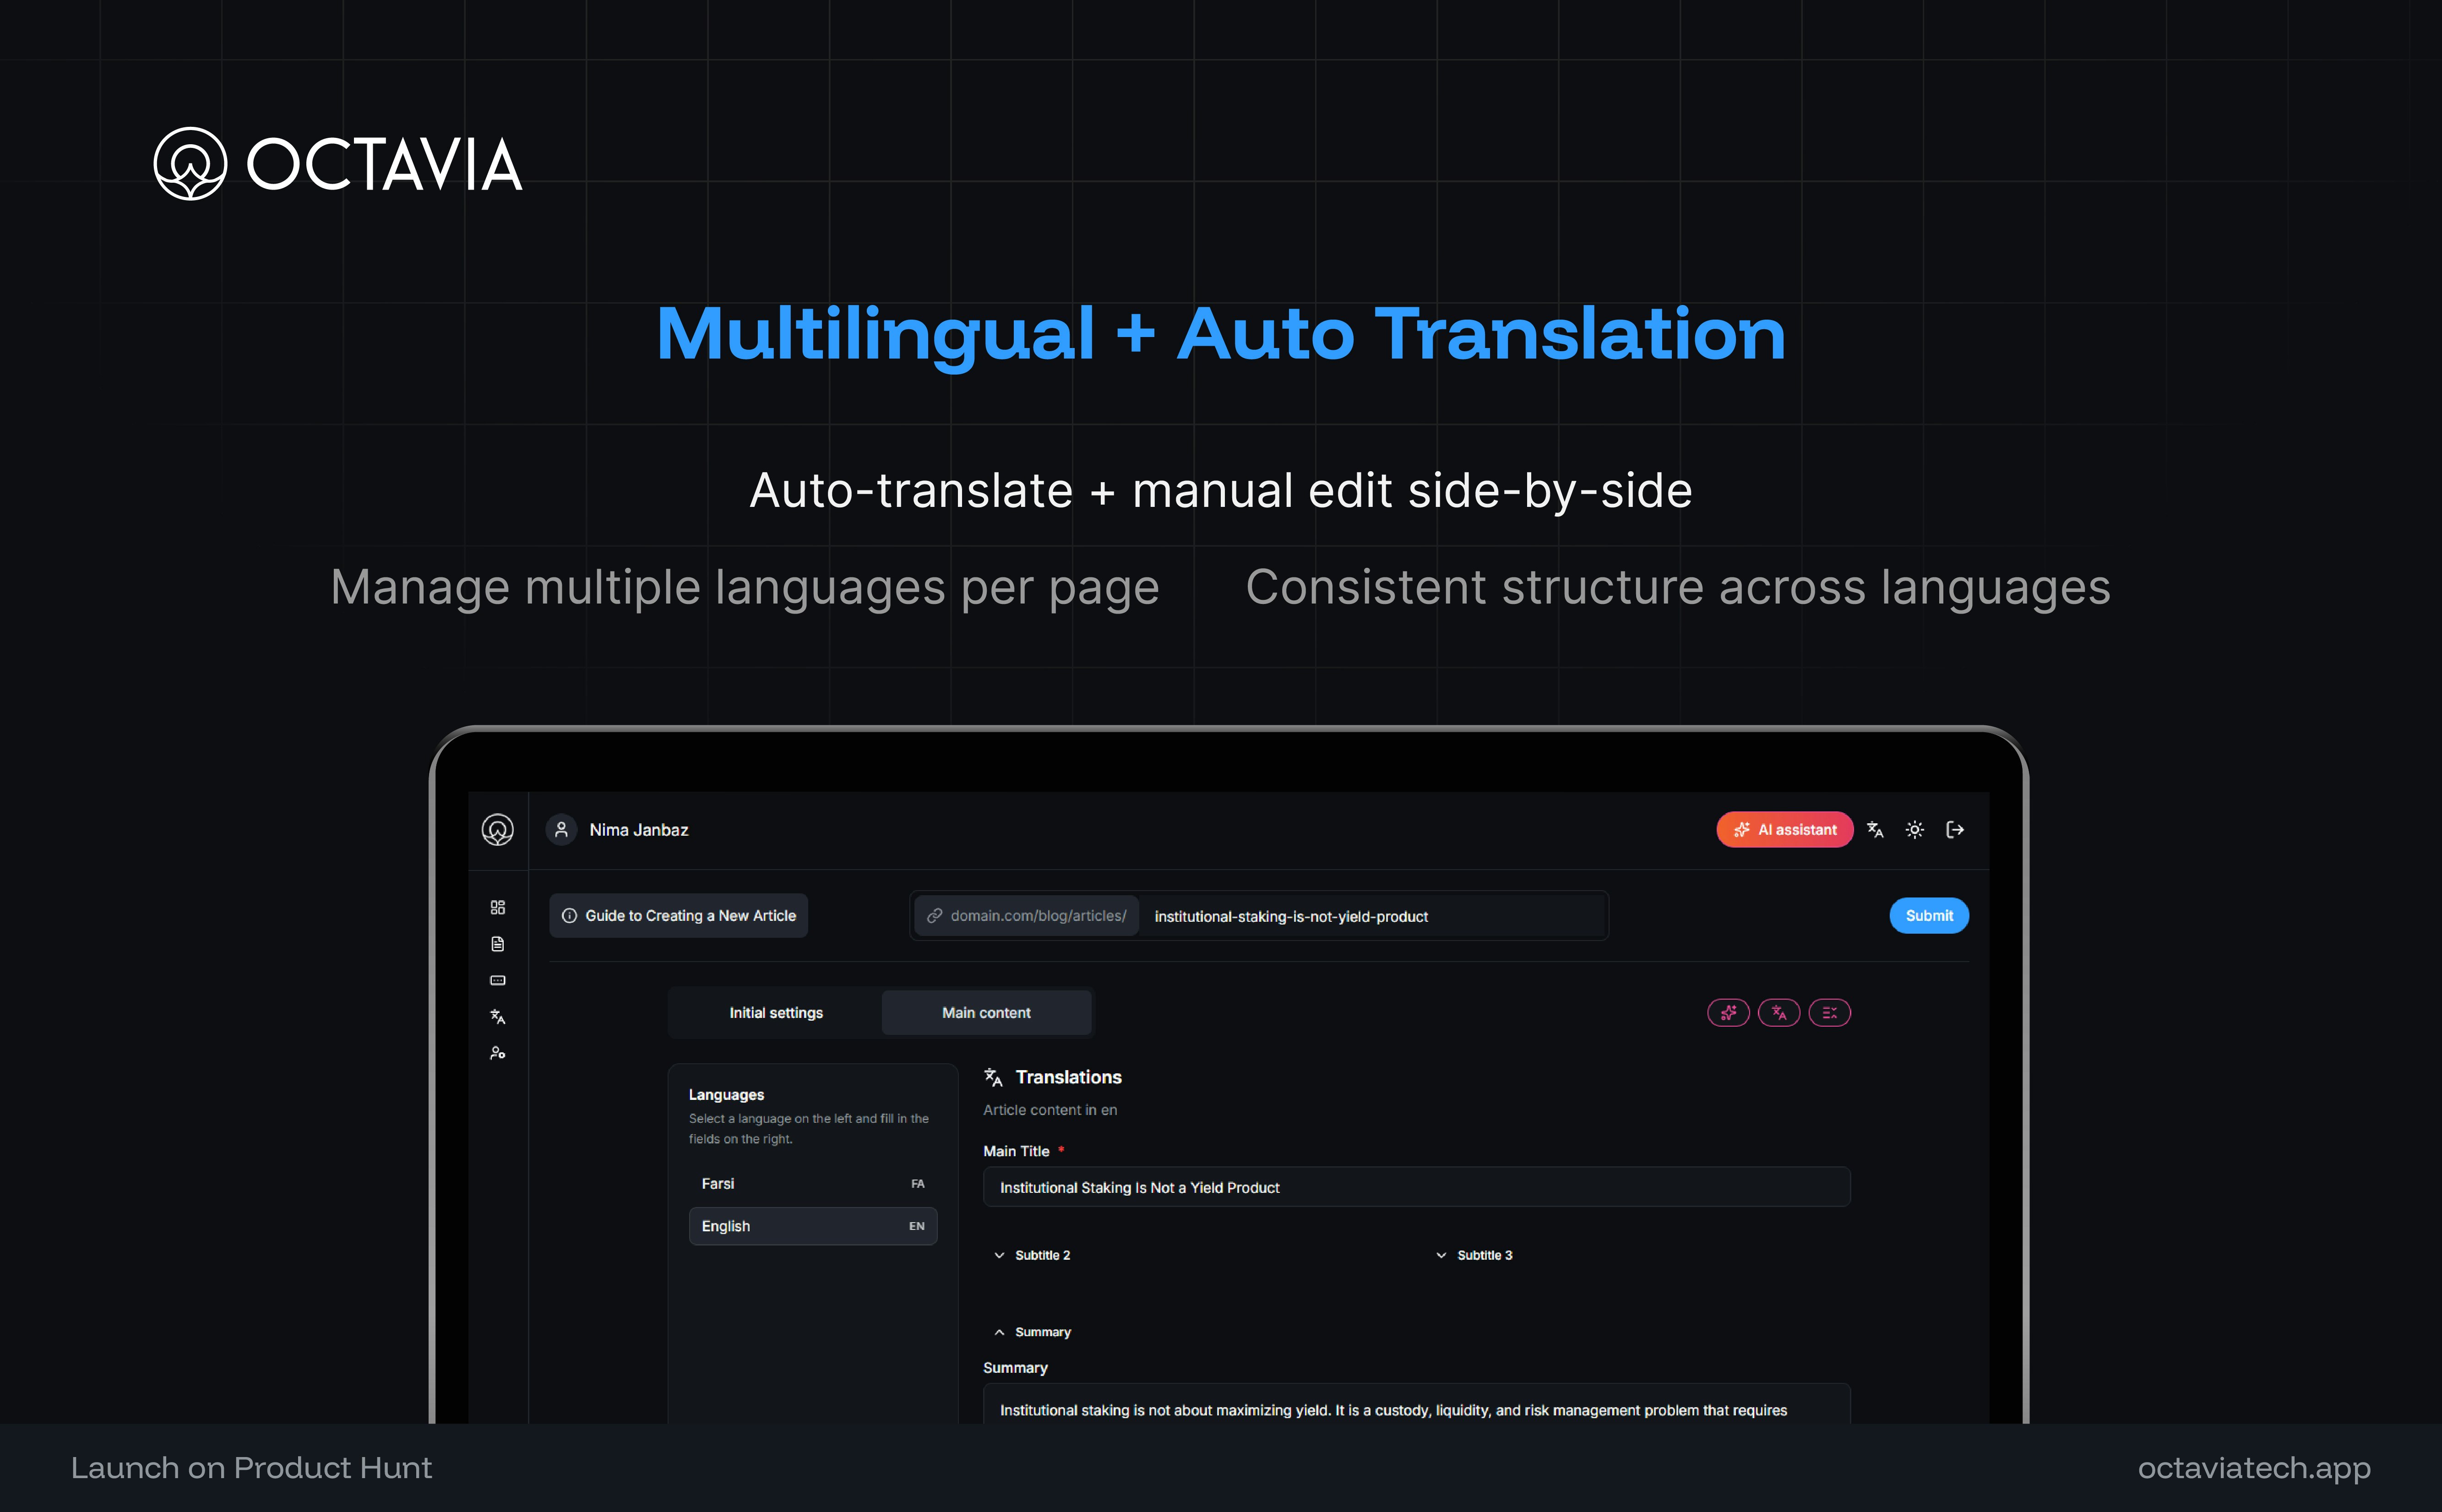Open the articles document icon in sidebar

pos(498,944)
